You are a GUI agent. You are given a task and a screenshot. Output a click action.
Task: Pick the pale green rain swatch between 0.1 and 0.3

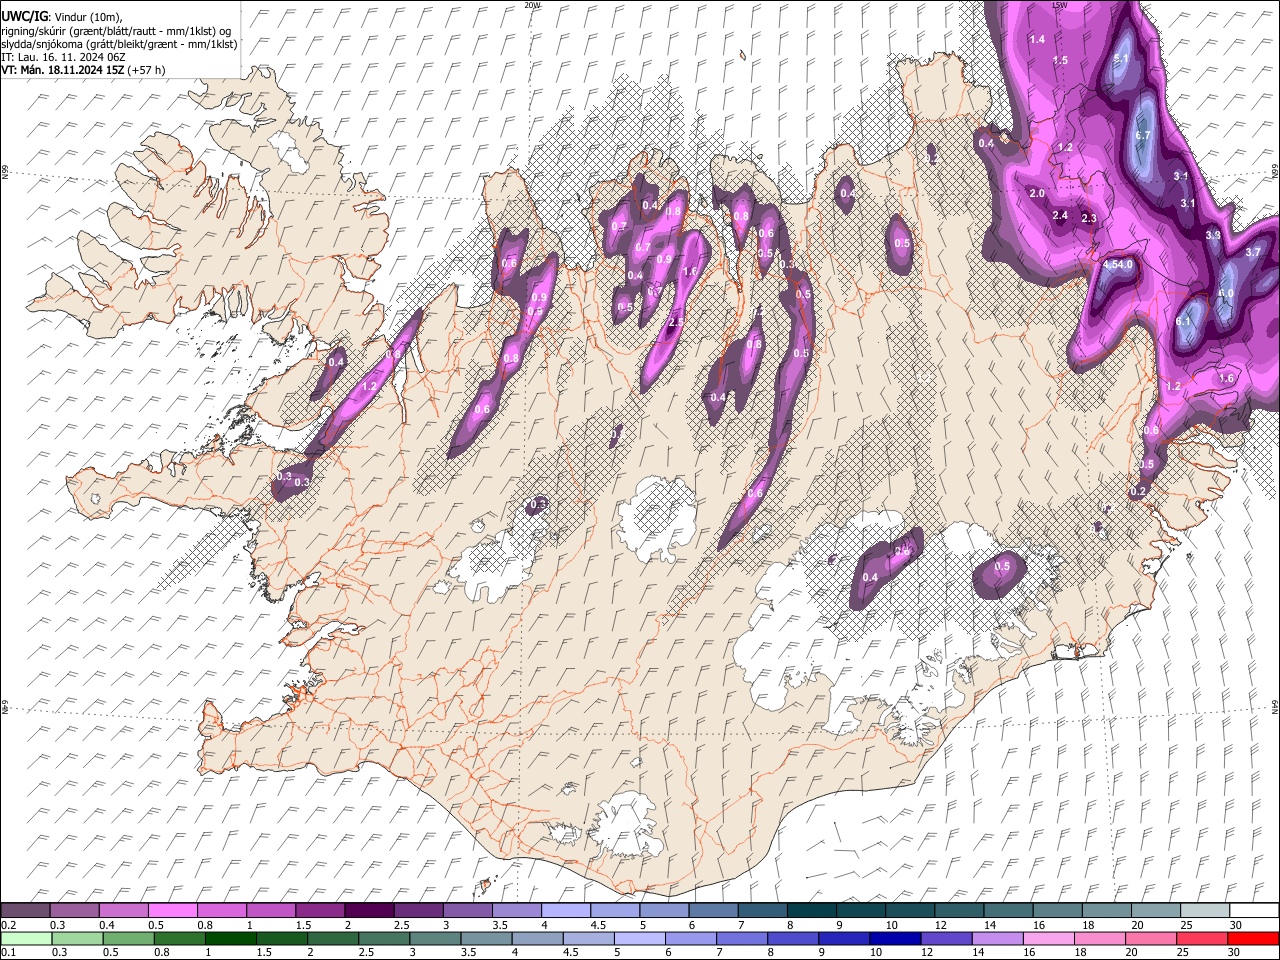[26, 939]
